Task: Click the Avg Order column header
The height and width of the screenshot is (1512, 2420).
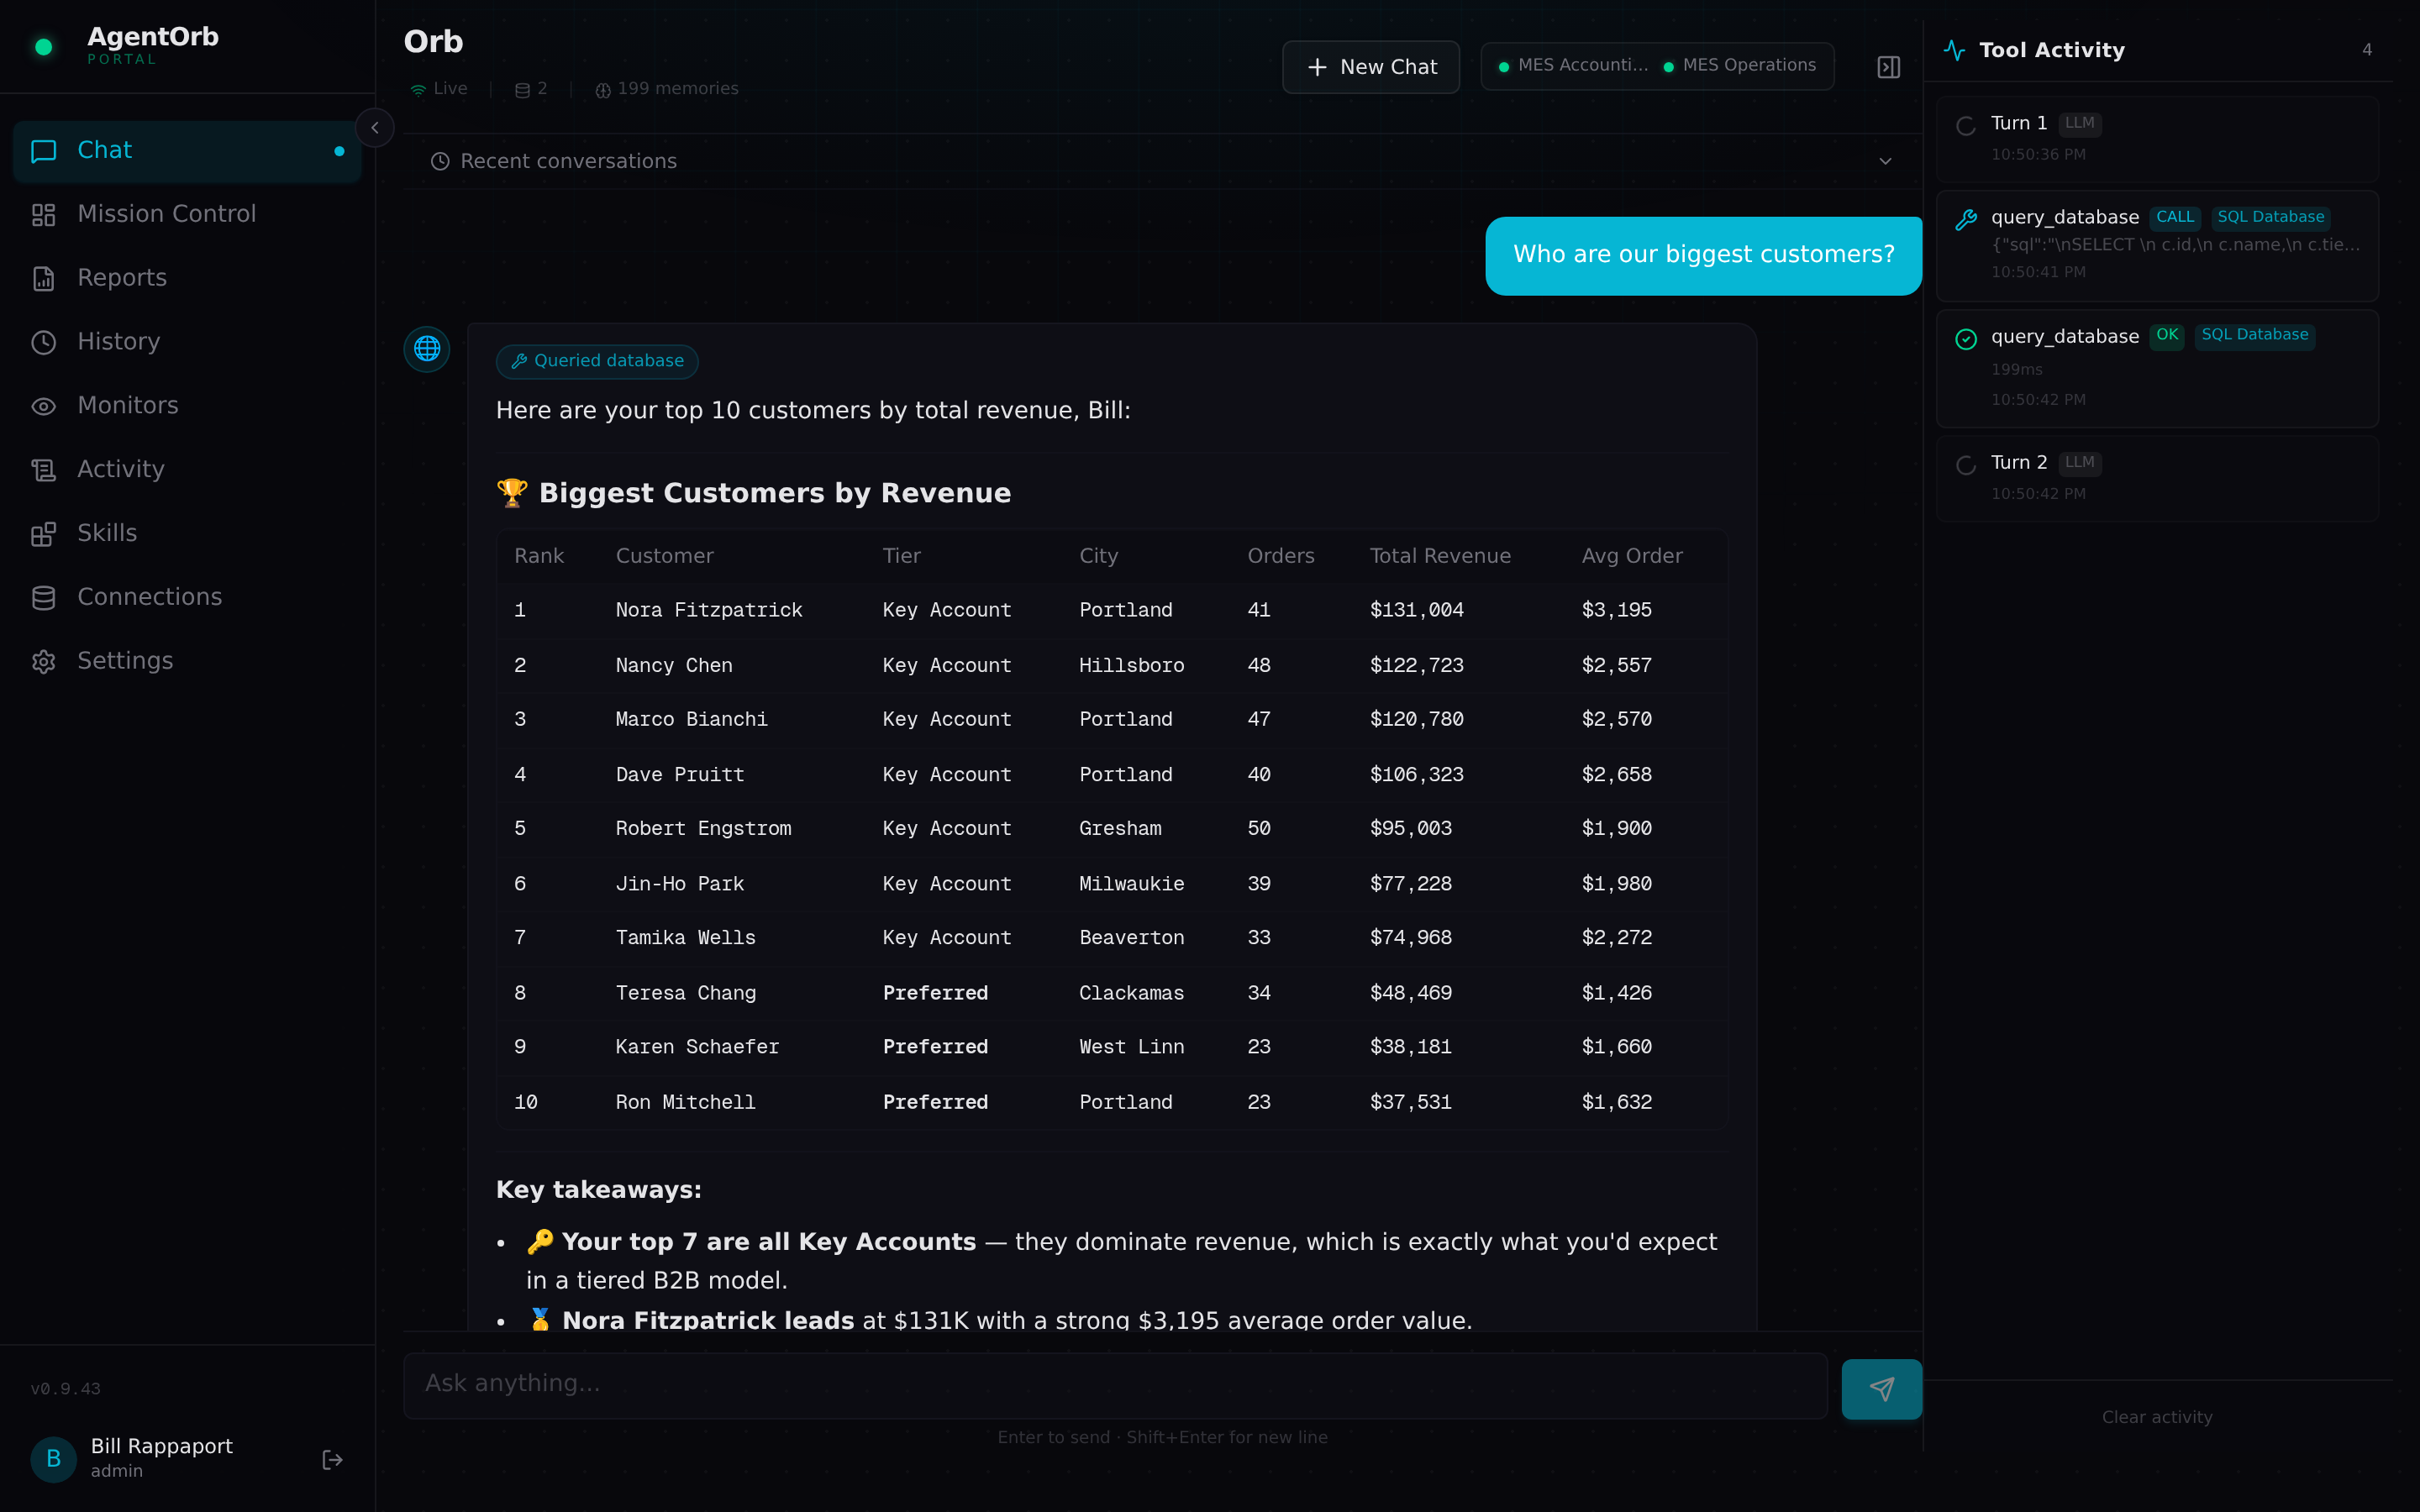Action: tap(1632, 556)
